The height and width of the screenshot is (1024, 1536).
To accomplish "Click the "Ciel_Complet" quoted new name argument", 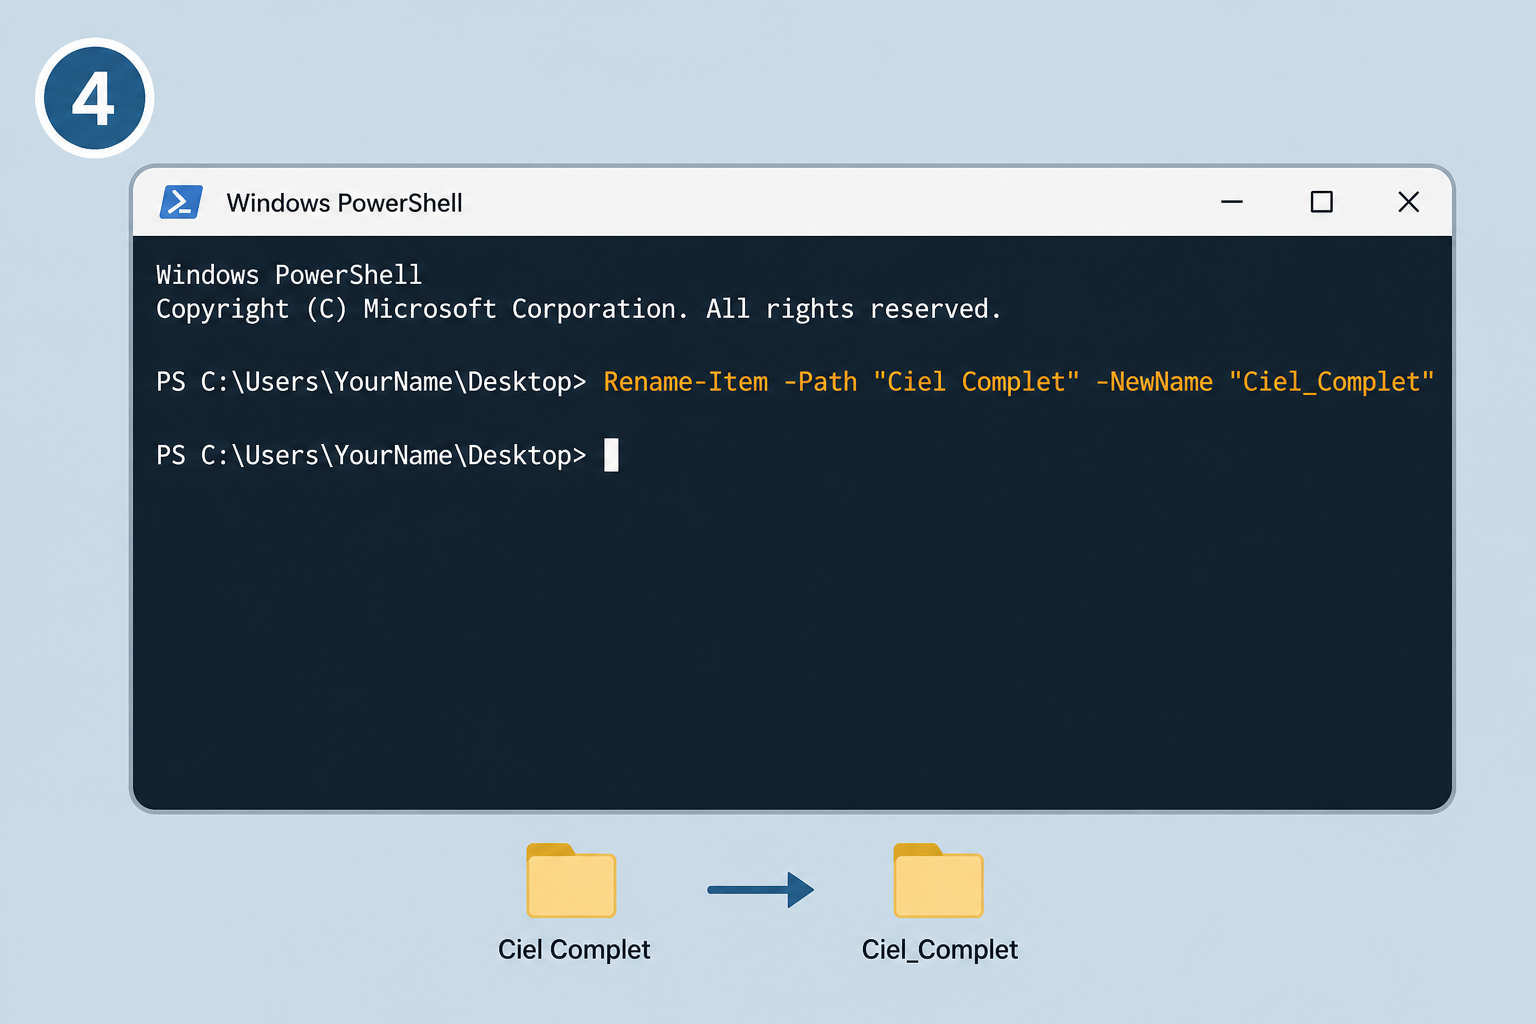I will click(x=1331, y=382).
